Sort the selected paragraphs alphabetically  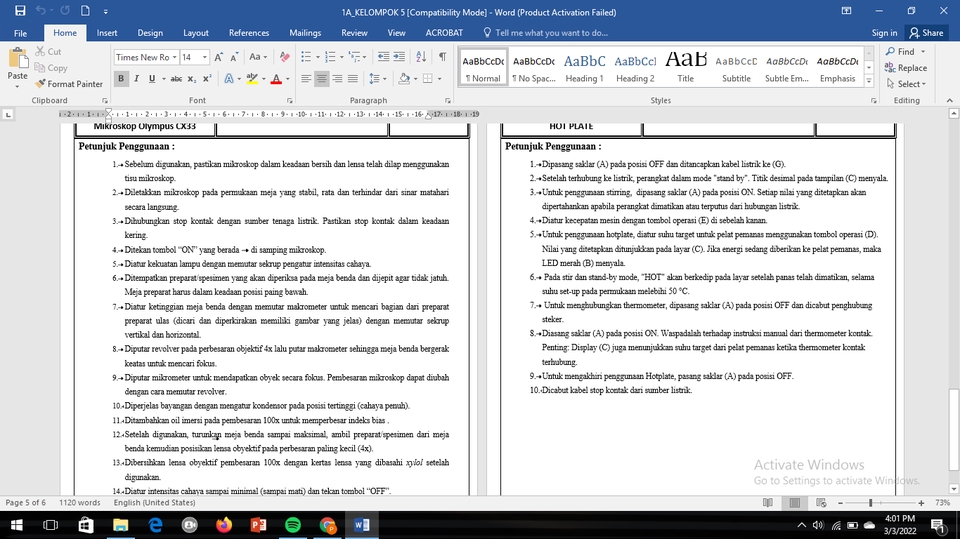pos(421,57)
